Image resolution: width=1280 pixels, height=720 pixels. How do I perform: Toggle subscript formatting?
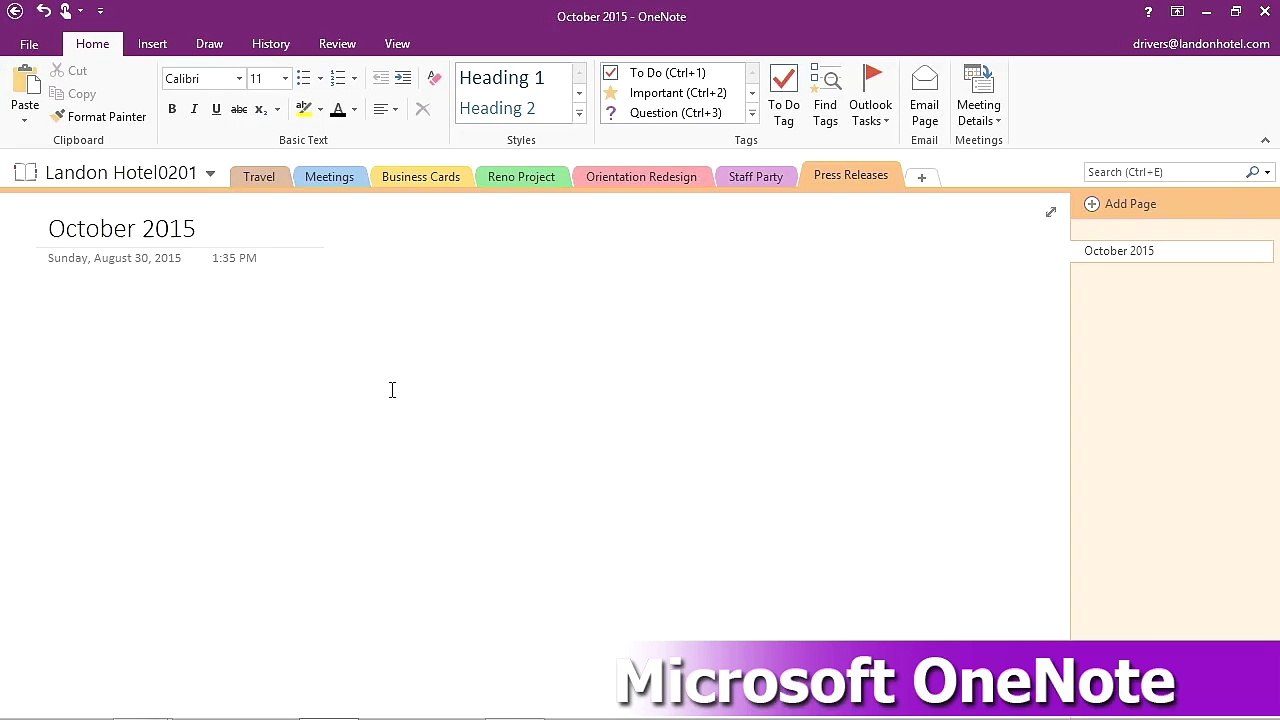261,109
